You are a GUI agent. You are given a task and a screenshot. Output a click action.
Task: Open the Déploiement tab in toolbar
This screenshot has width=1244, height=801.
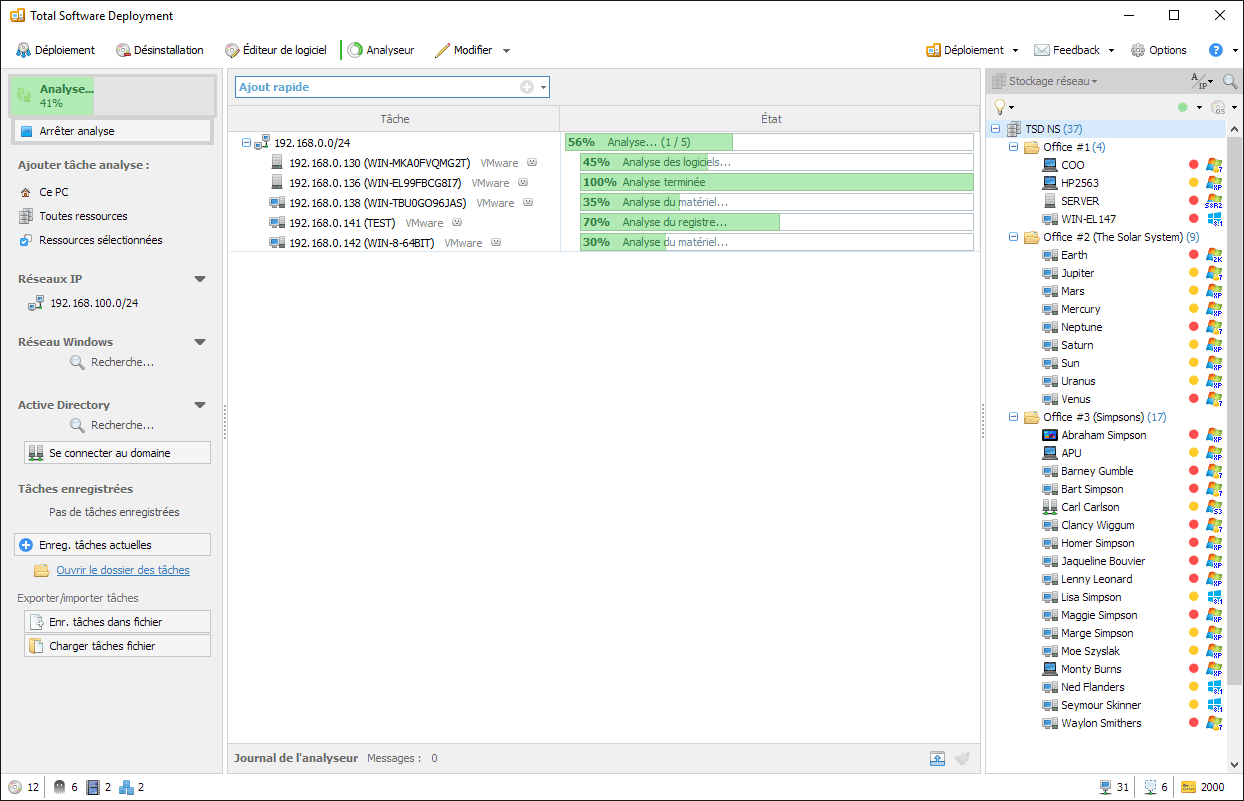pos(55,50)
